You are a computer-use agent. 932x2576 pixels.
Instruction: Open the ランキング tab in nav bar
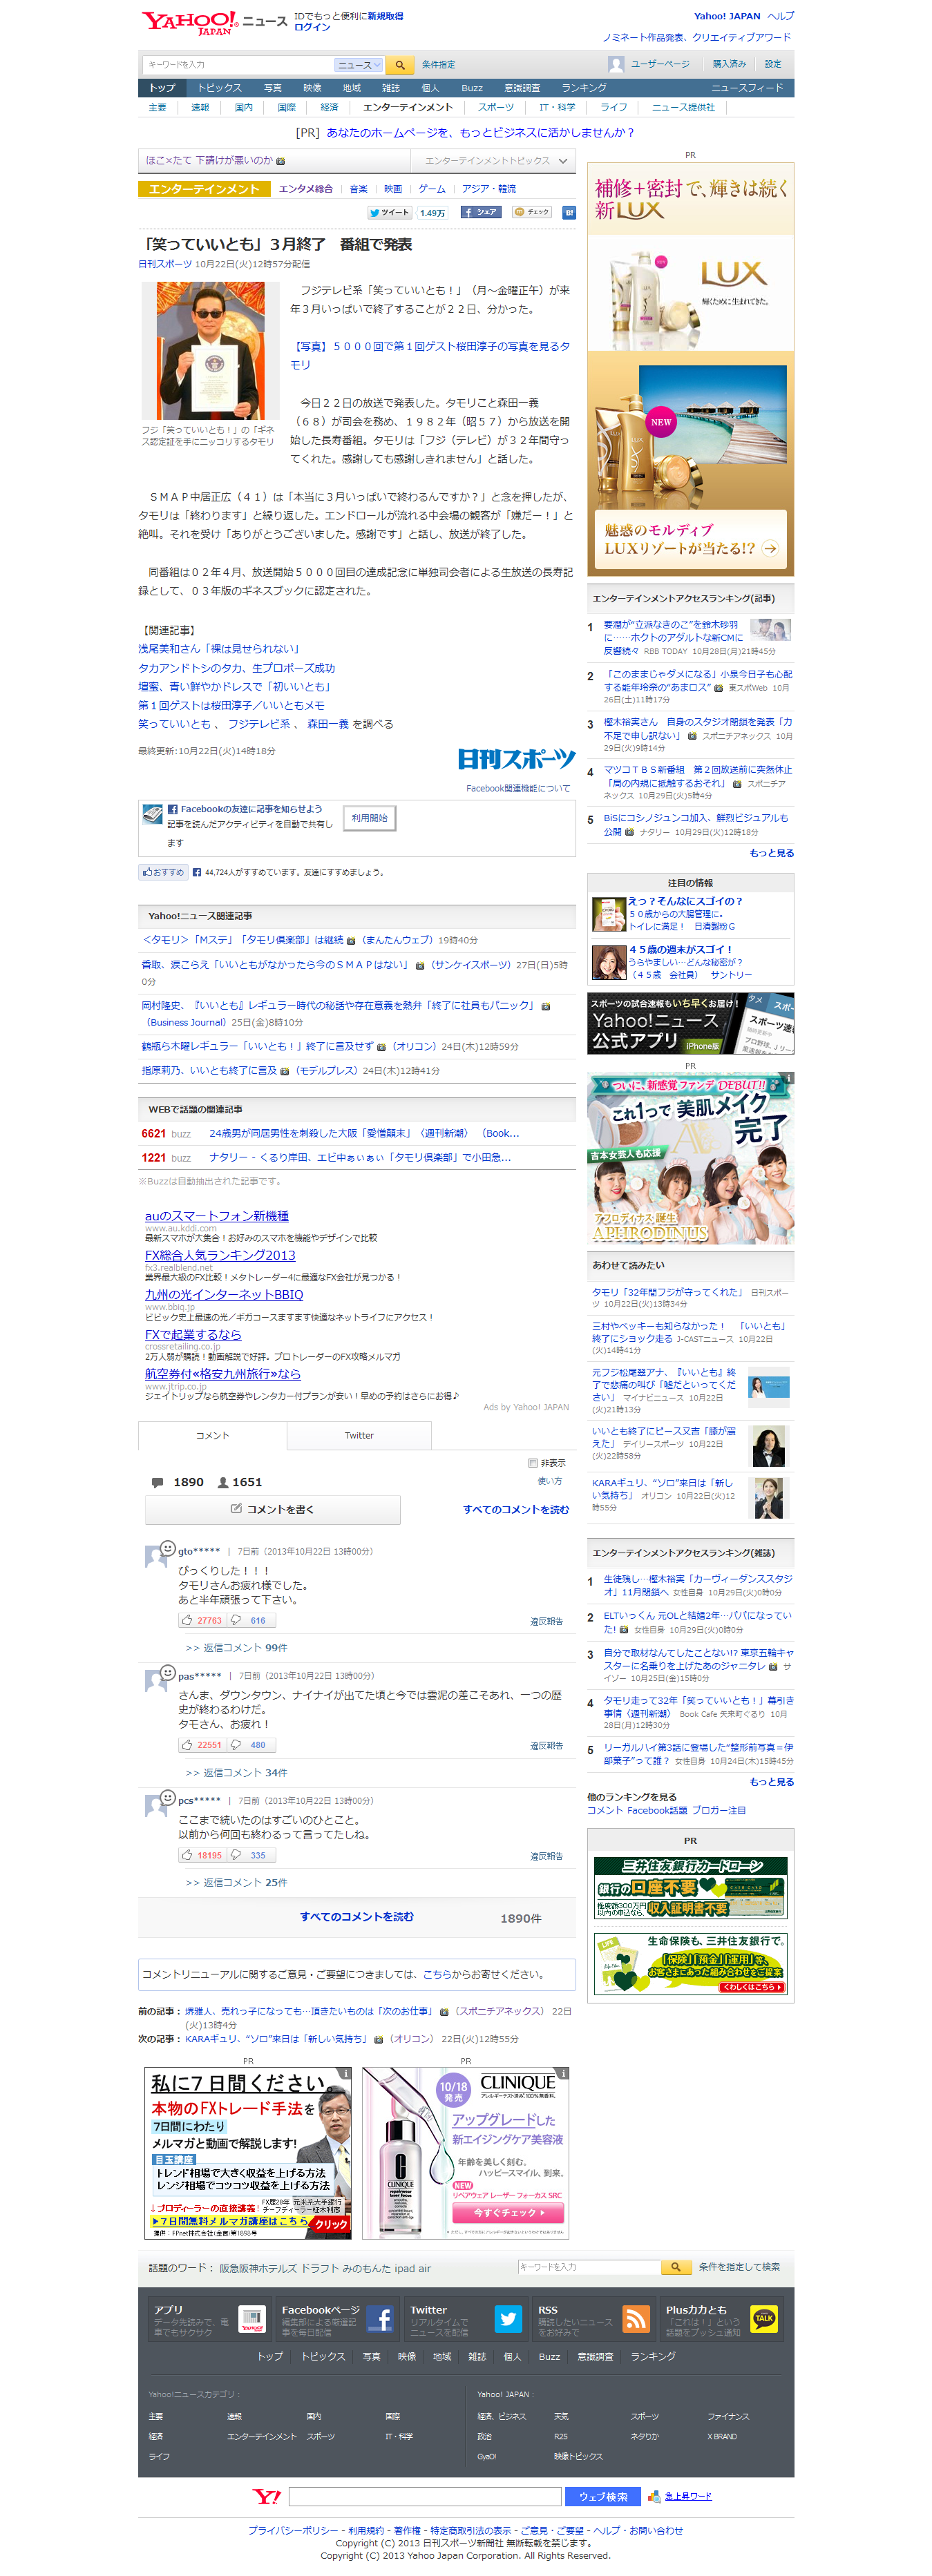tap(583, 88)
